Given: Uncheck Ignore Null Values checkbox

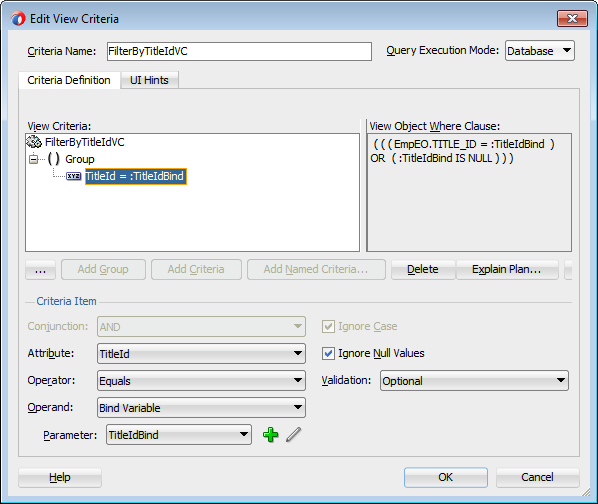Looking at the screenshot, I should (x=328, y=353).
